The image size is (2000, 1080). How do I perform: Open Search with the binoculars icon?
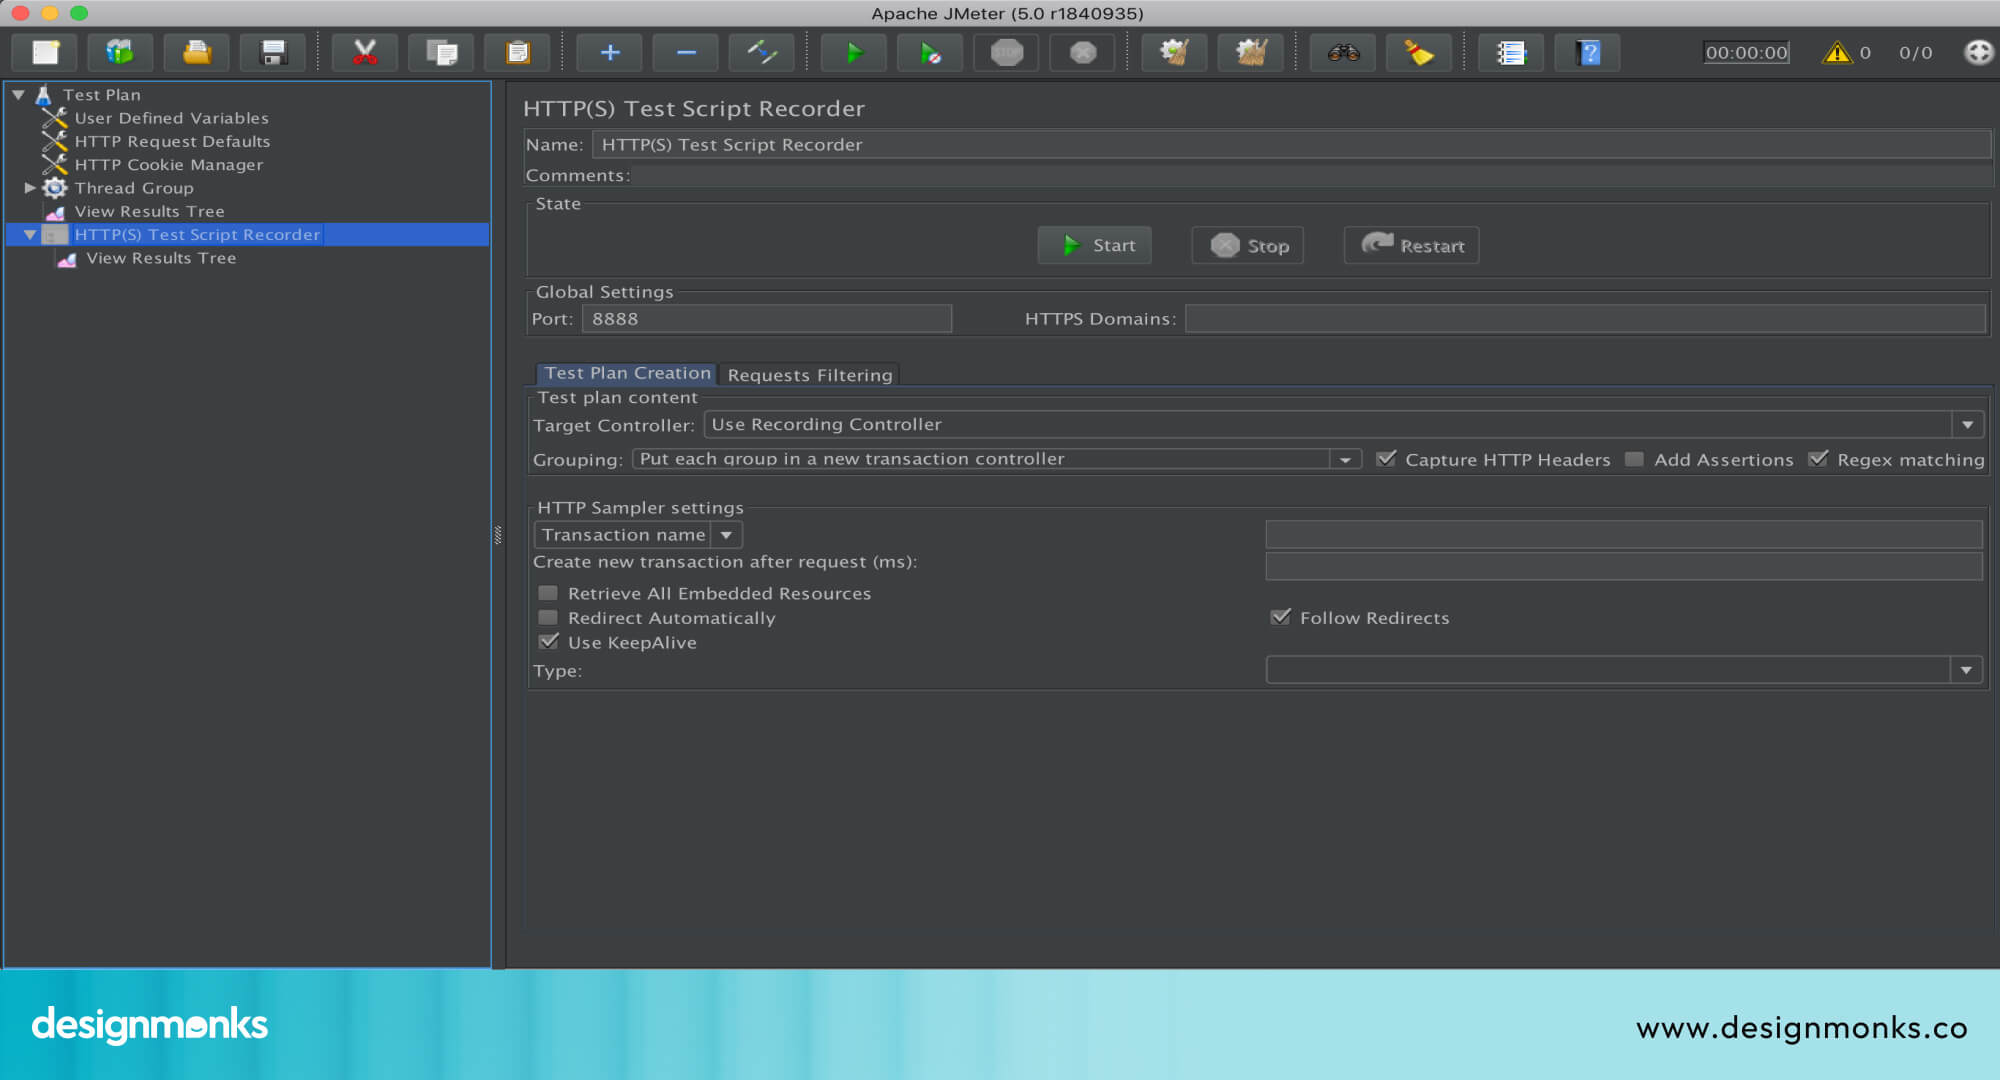(1343, 52)
